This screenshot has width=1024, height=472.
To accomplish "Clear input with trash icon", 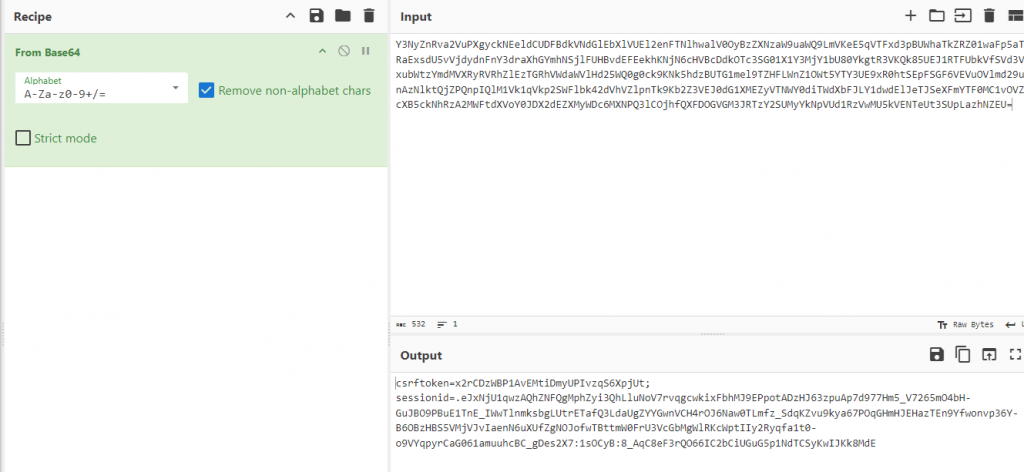I will click(989, 15).
